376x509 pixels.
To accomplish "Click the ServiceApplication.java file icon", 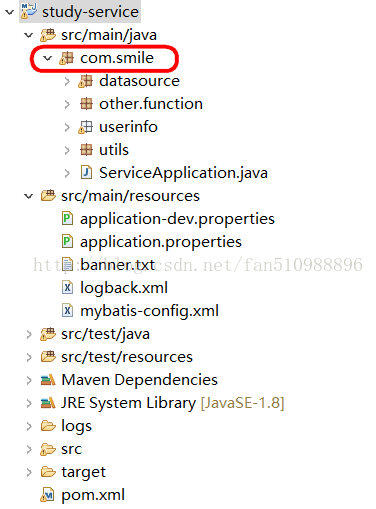I will [86, 173].
